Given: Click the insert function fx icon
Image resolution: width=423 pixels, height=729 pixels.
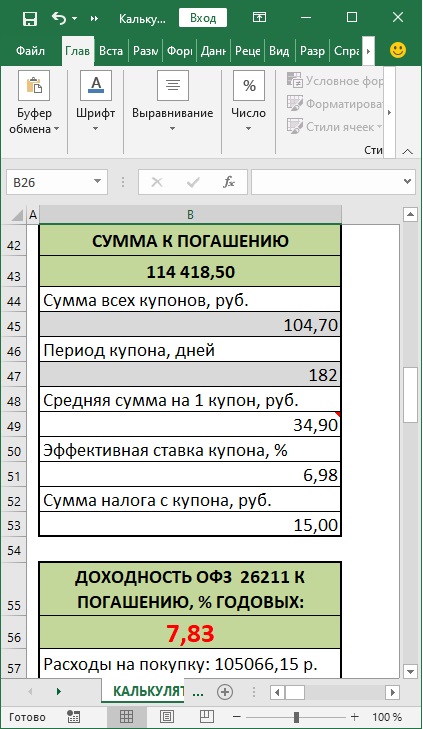Looking at the screenshot, I should tap(229, 182).
